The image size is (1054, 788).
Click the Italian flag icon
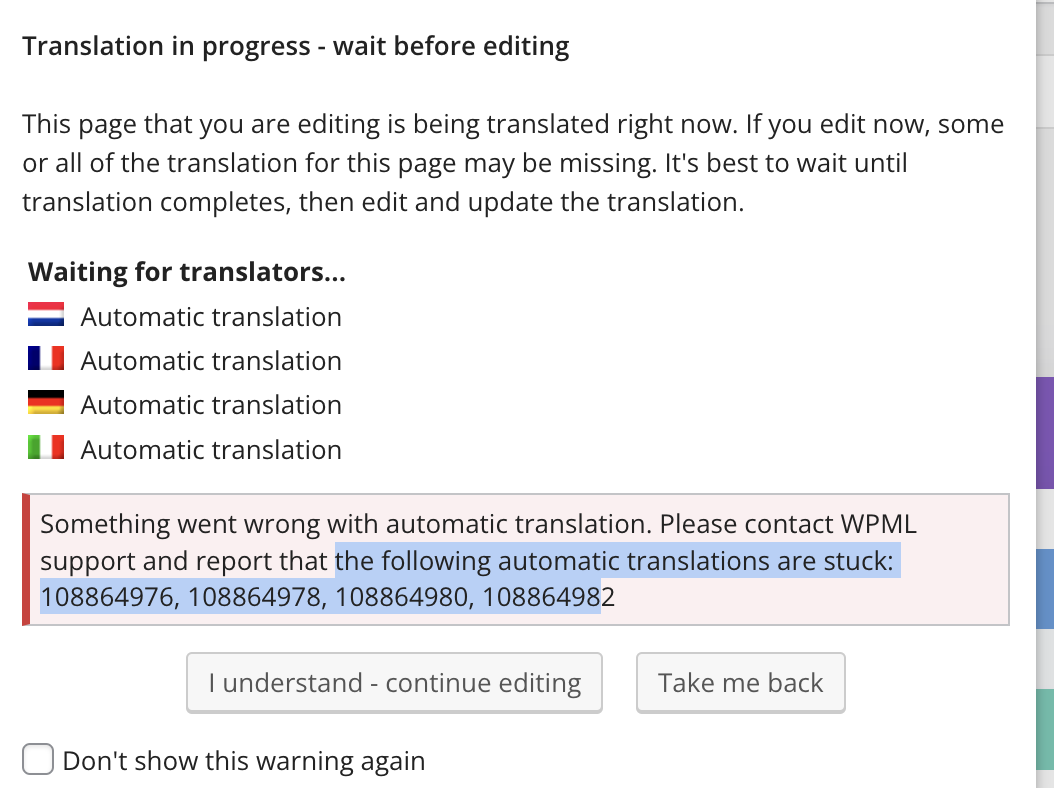[x=46, y=447]
